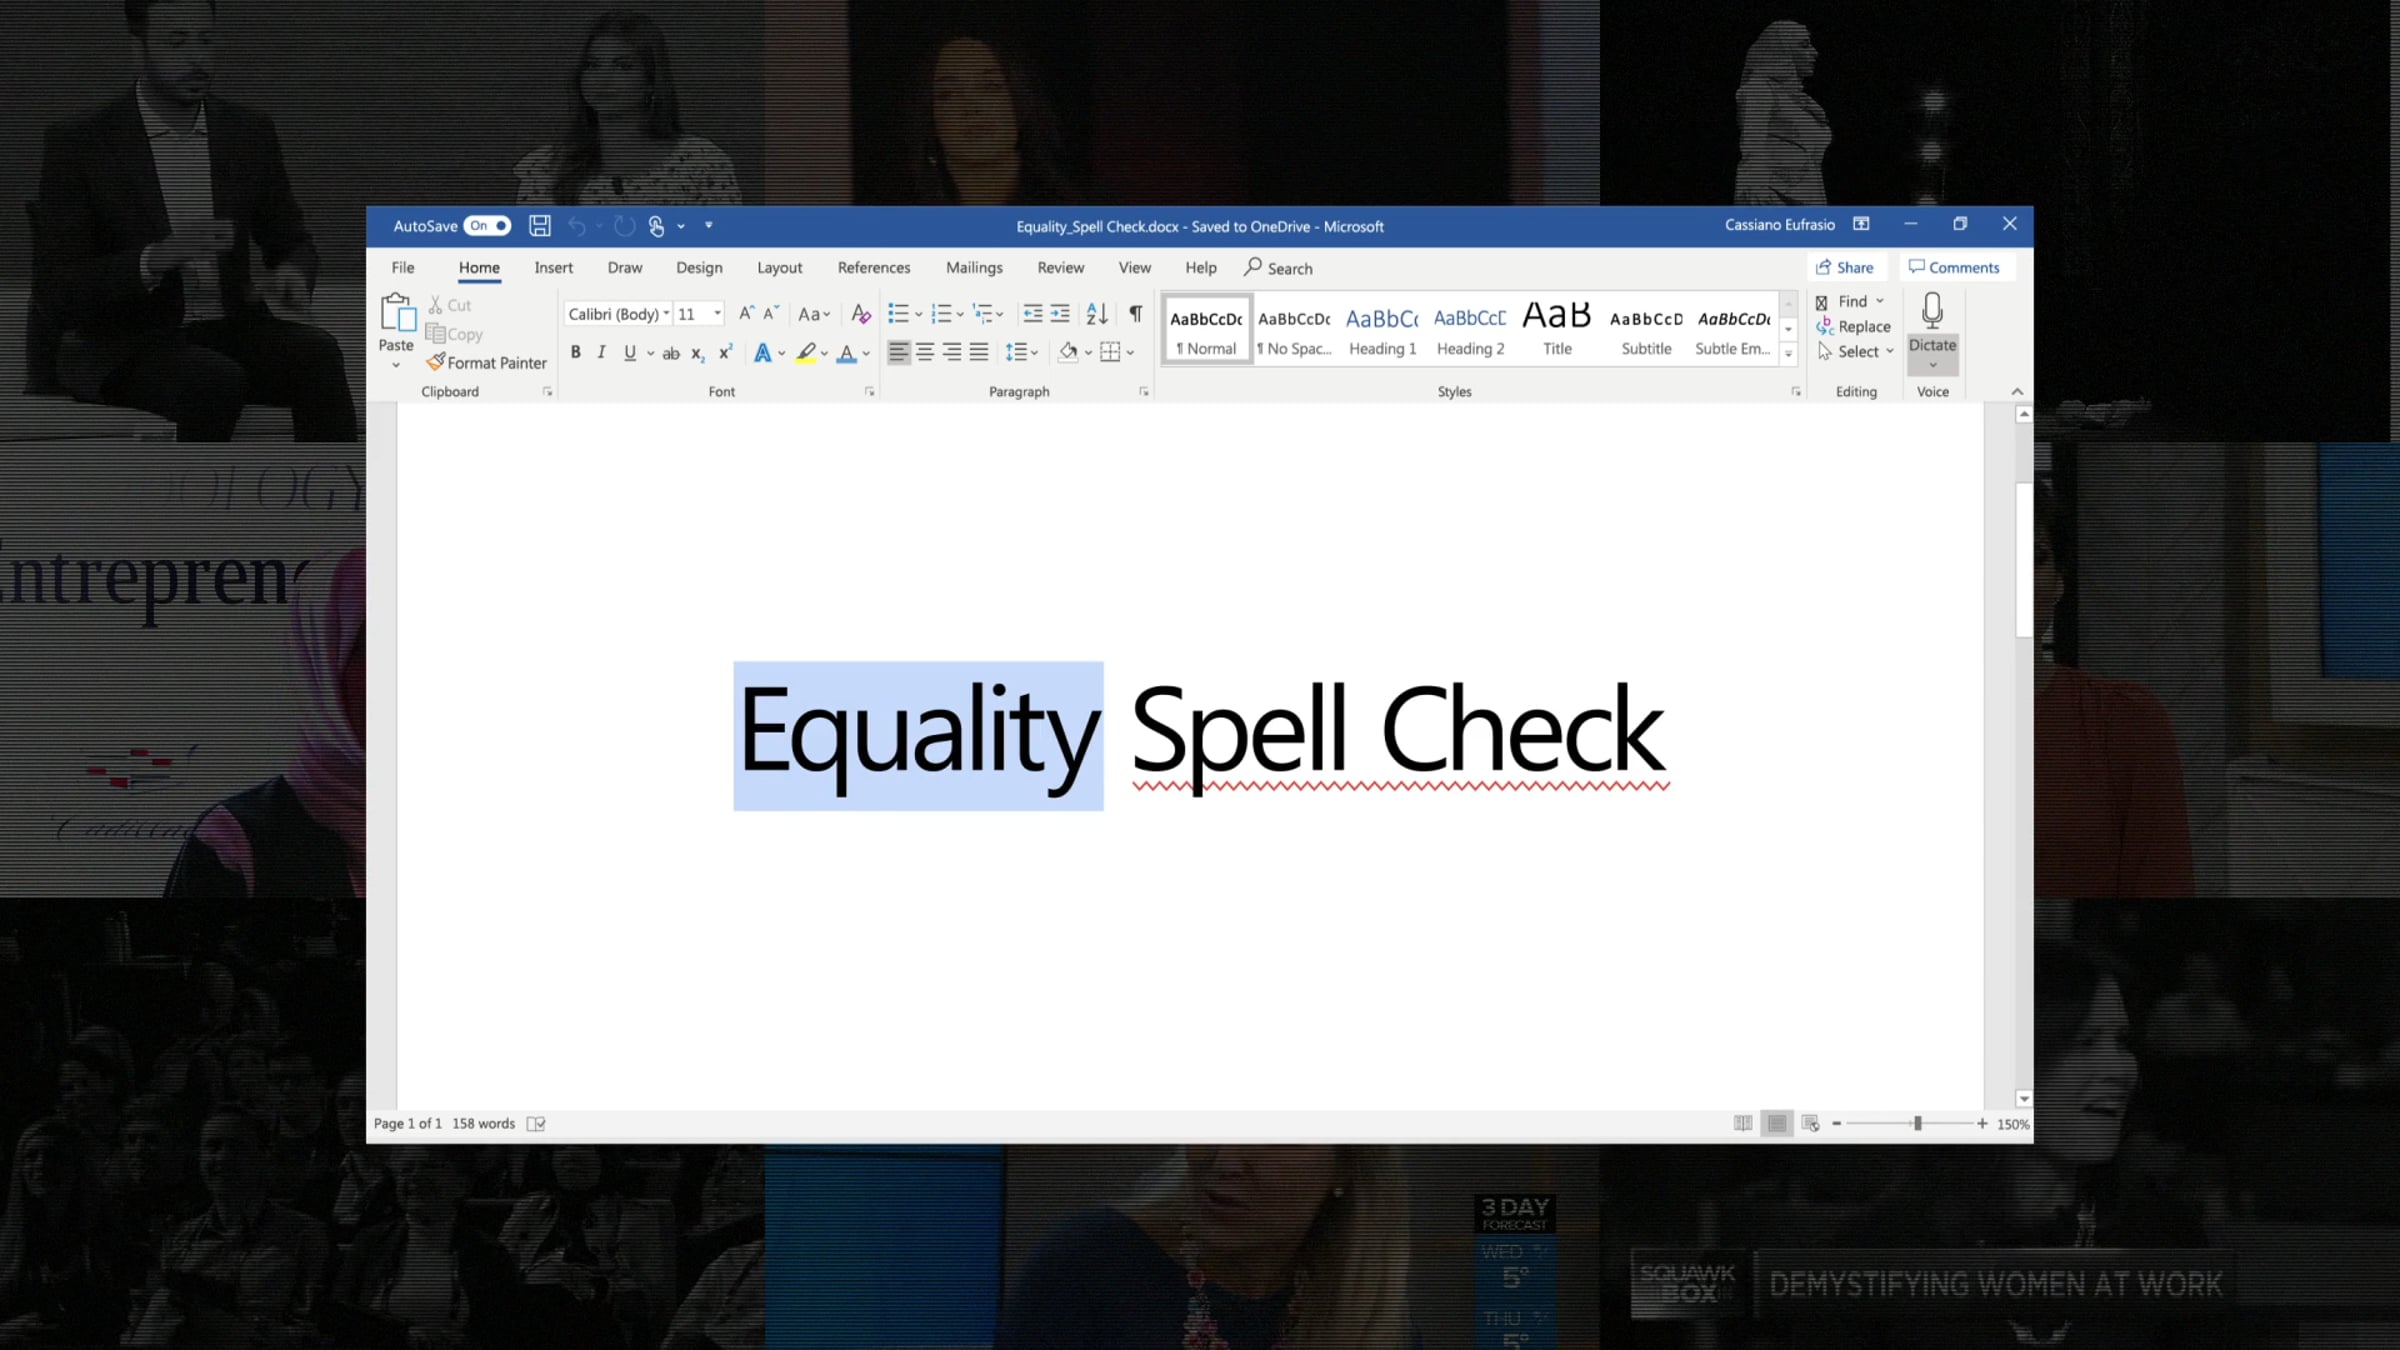Switch to the Insert tab

point(553,267)
